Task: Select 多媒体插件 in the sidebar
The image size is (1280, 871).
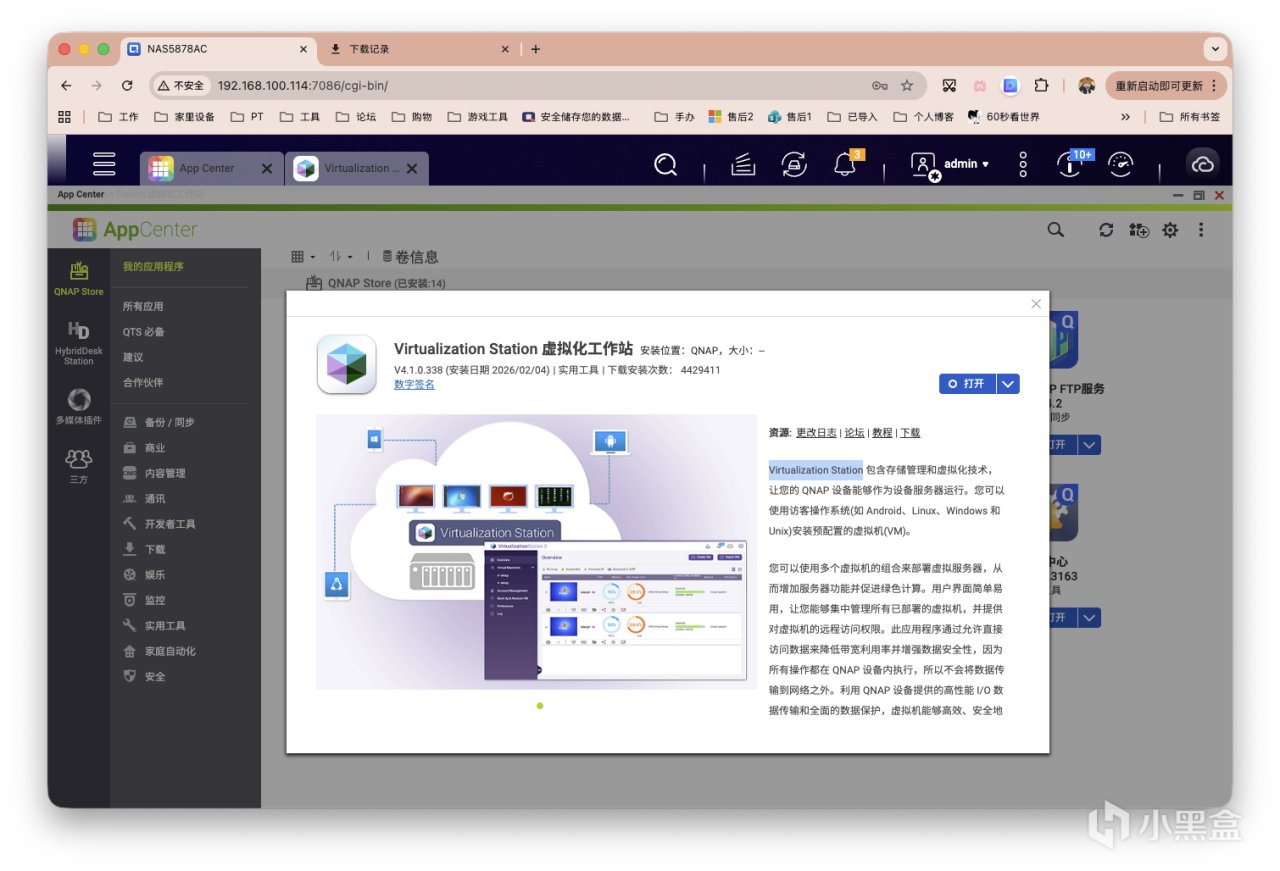Action: (x=79, y=407)
